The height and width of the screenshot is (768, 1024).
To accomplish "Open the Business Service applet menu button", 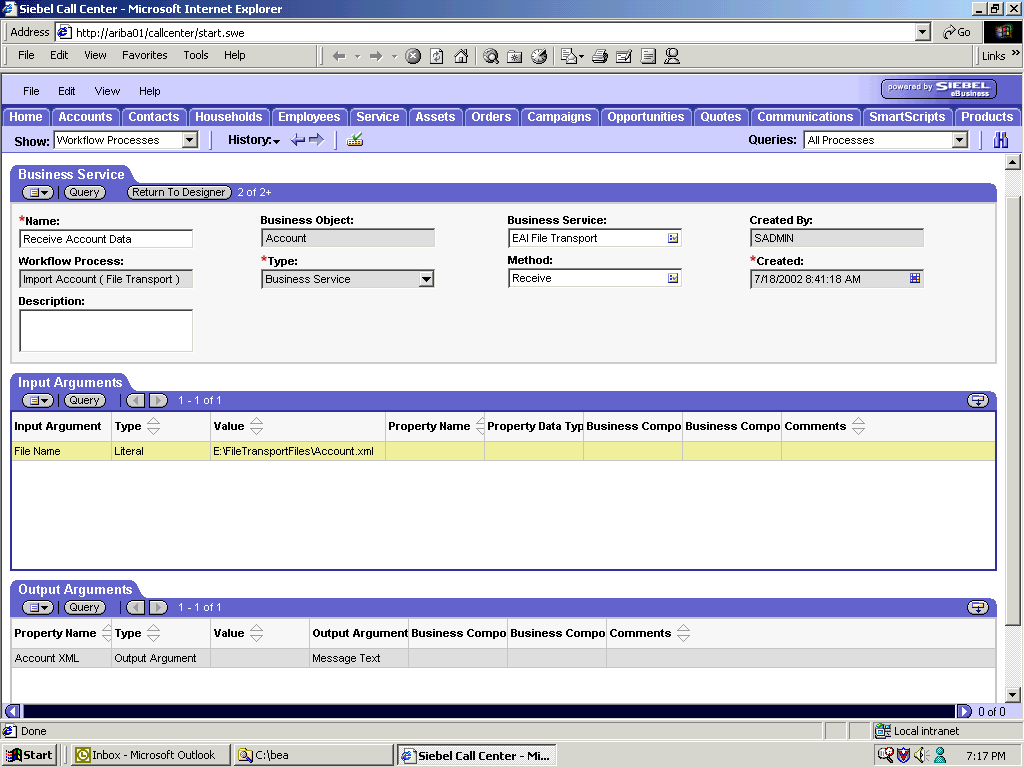I will pyautogui.click(x=37, y=192).
